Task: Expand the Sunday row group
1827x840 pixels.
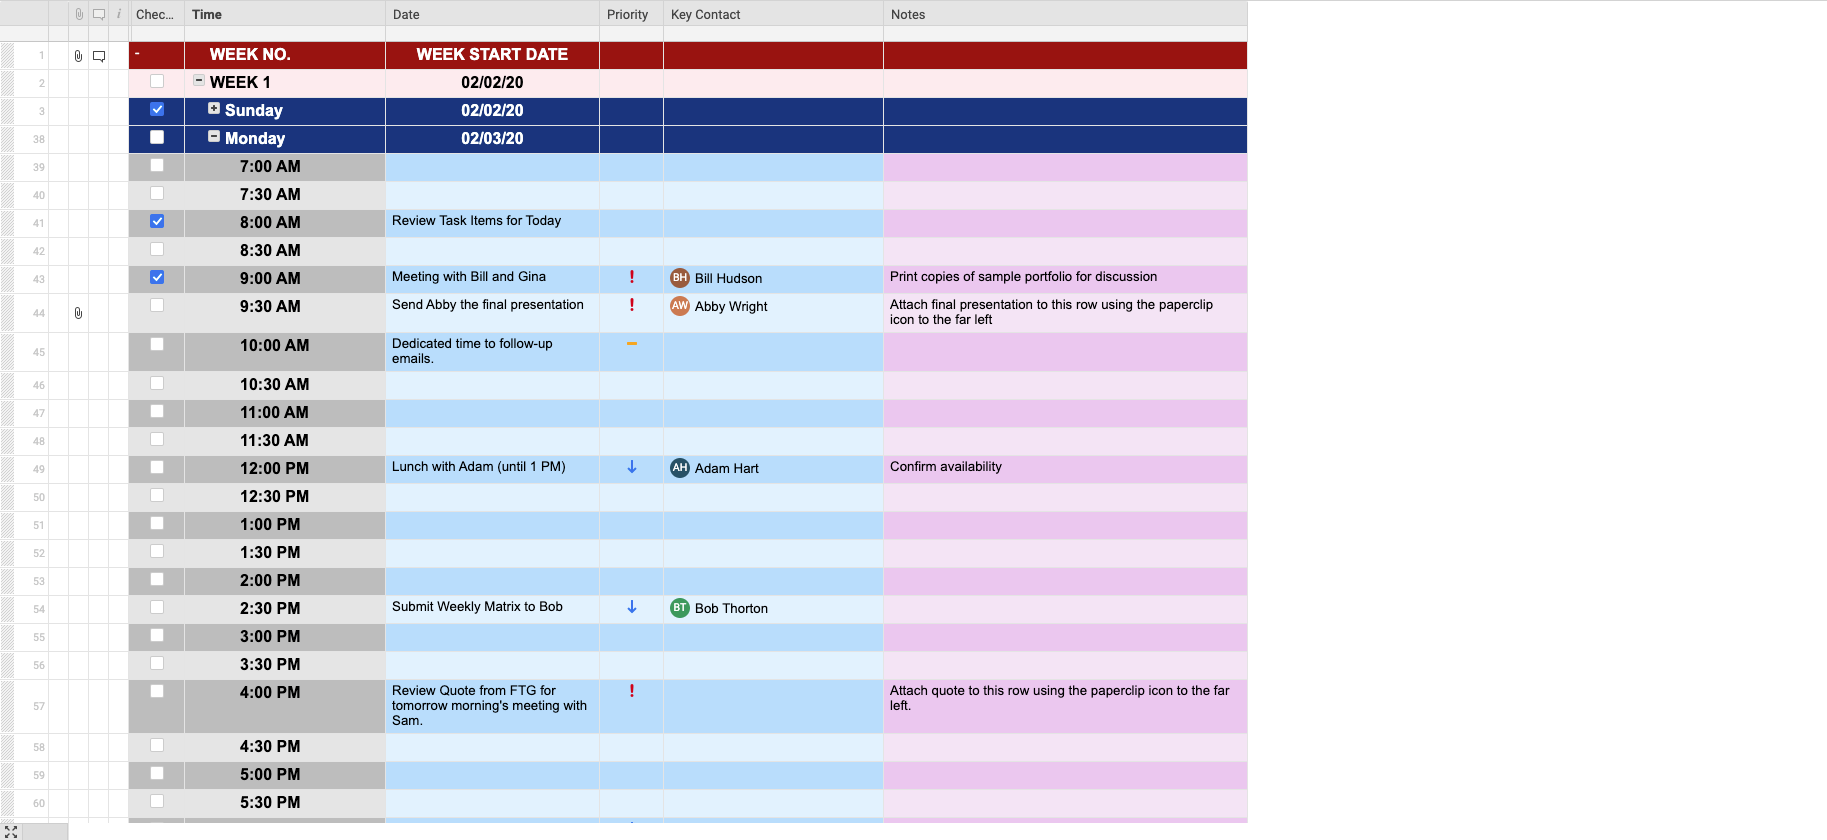Action: click(214, 109)
